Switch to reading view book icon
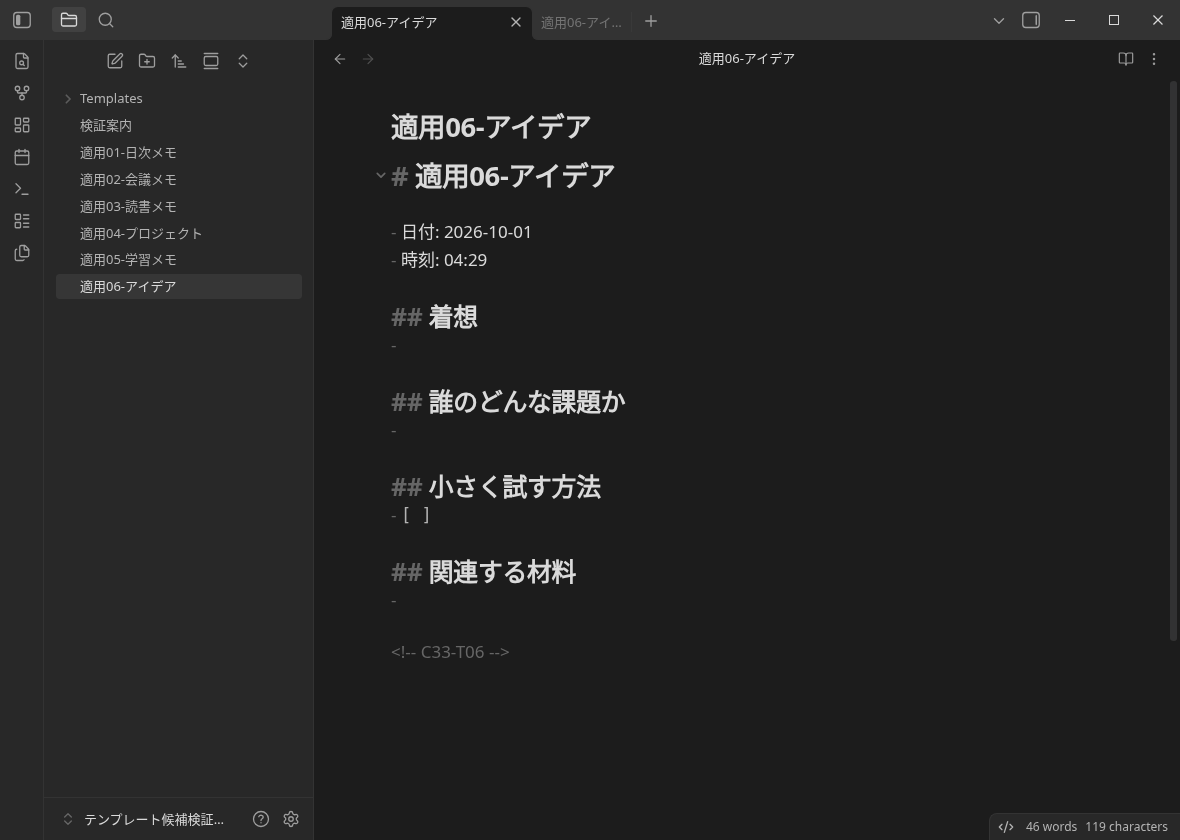Screen dimensions: 1180x840 coord(1125,59)
